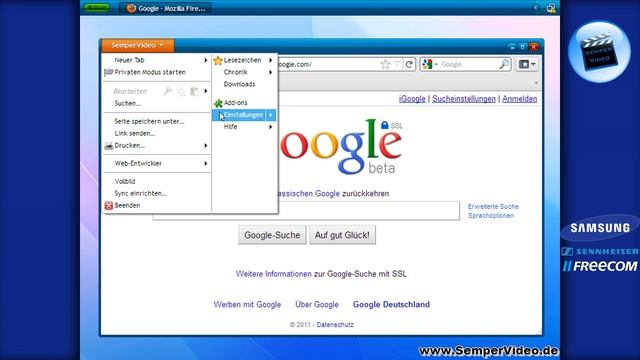Open Sprachoptionen link
Image resolution: width=640 pixels, height=360 pixels.
click(x=491, y=216)
